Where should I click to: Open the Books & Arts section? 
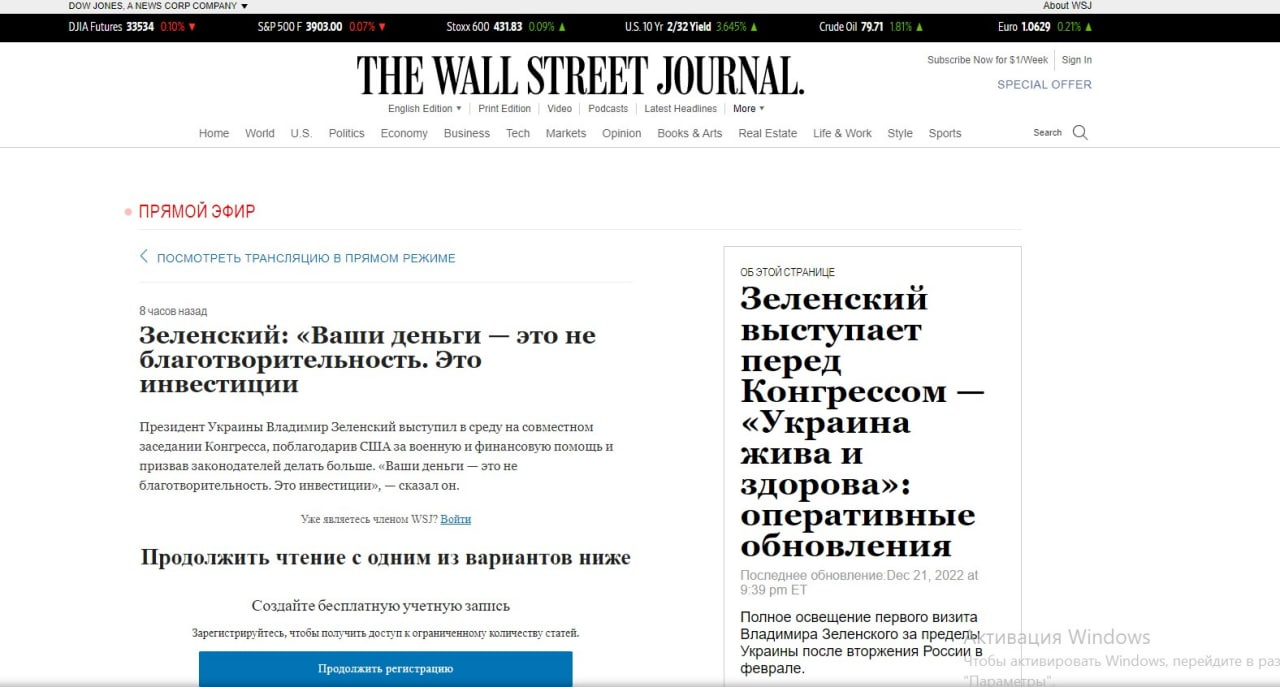coord(690,133)
